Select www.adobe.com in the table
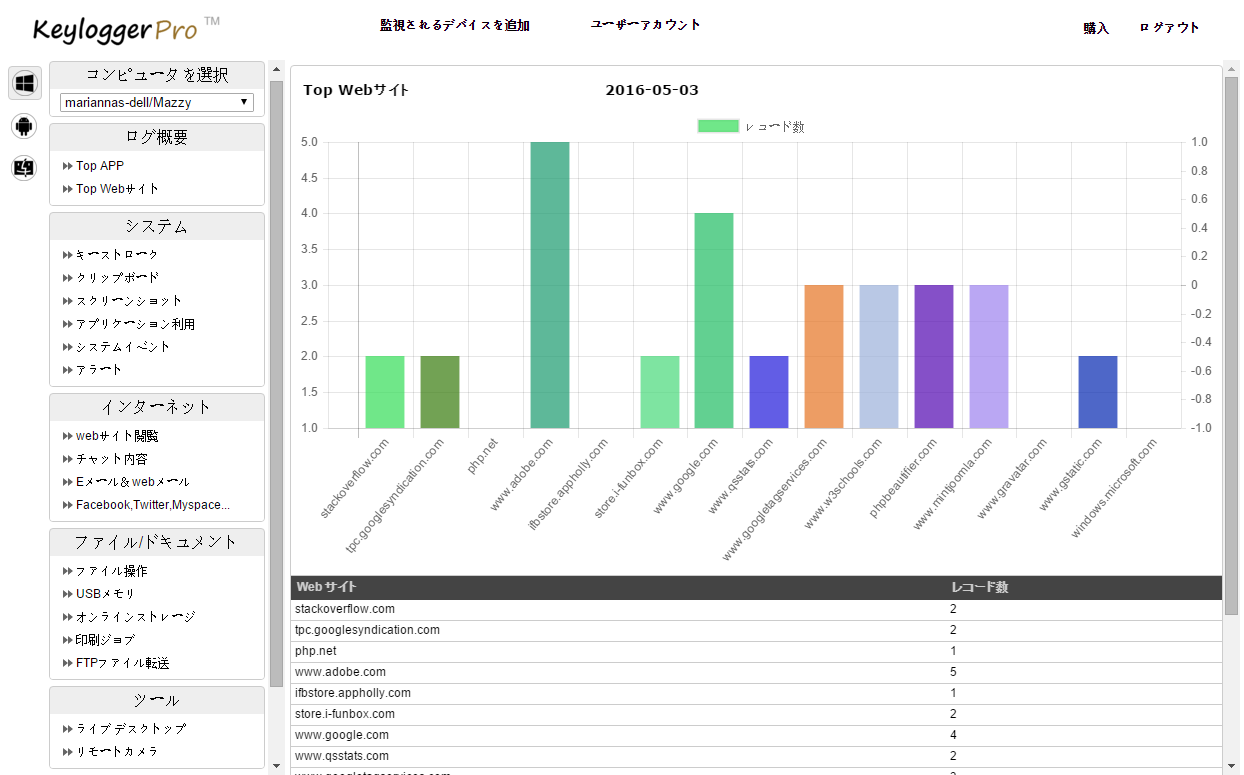The image size is (1244, 775). click(x=340, y=672)
